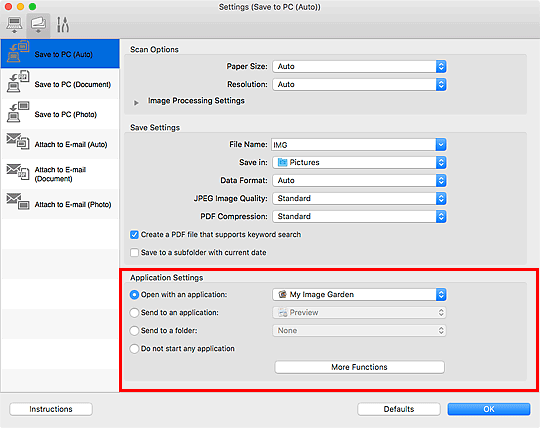Click the Save to PC (Document) icon

(x=18, y=82)
